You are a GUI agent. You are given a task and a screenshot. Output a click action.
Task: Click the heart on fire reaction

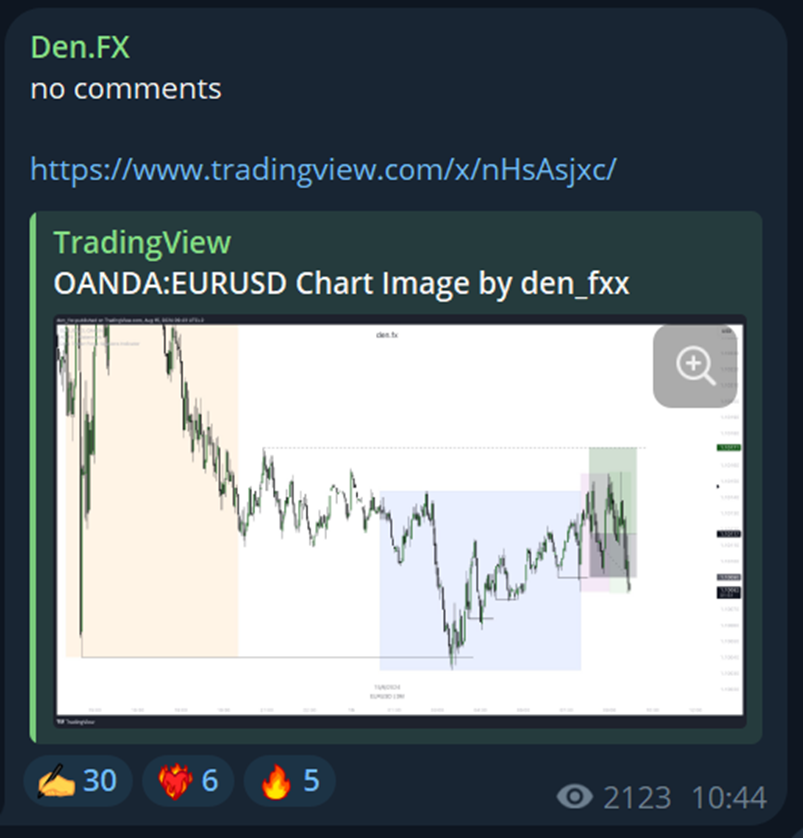click(188, 781)
